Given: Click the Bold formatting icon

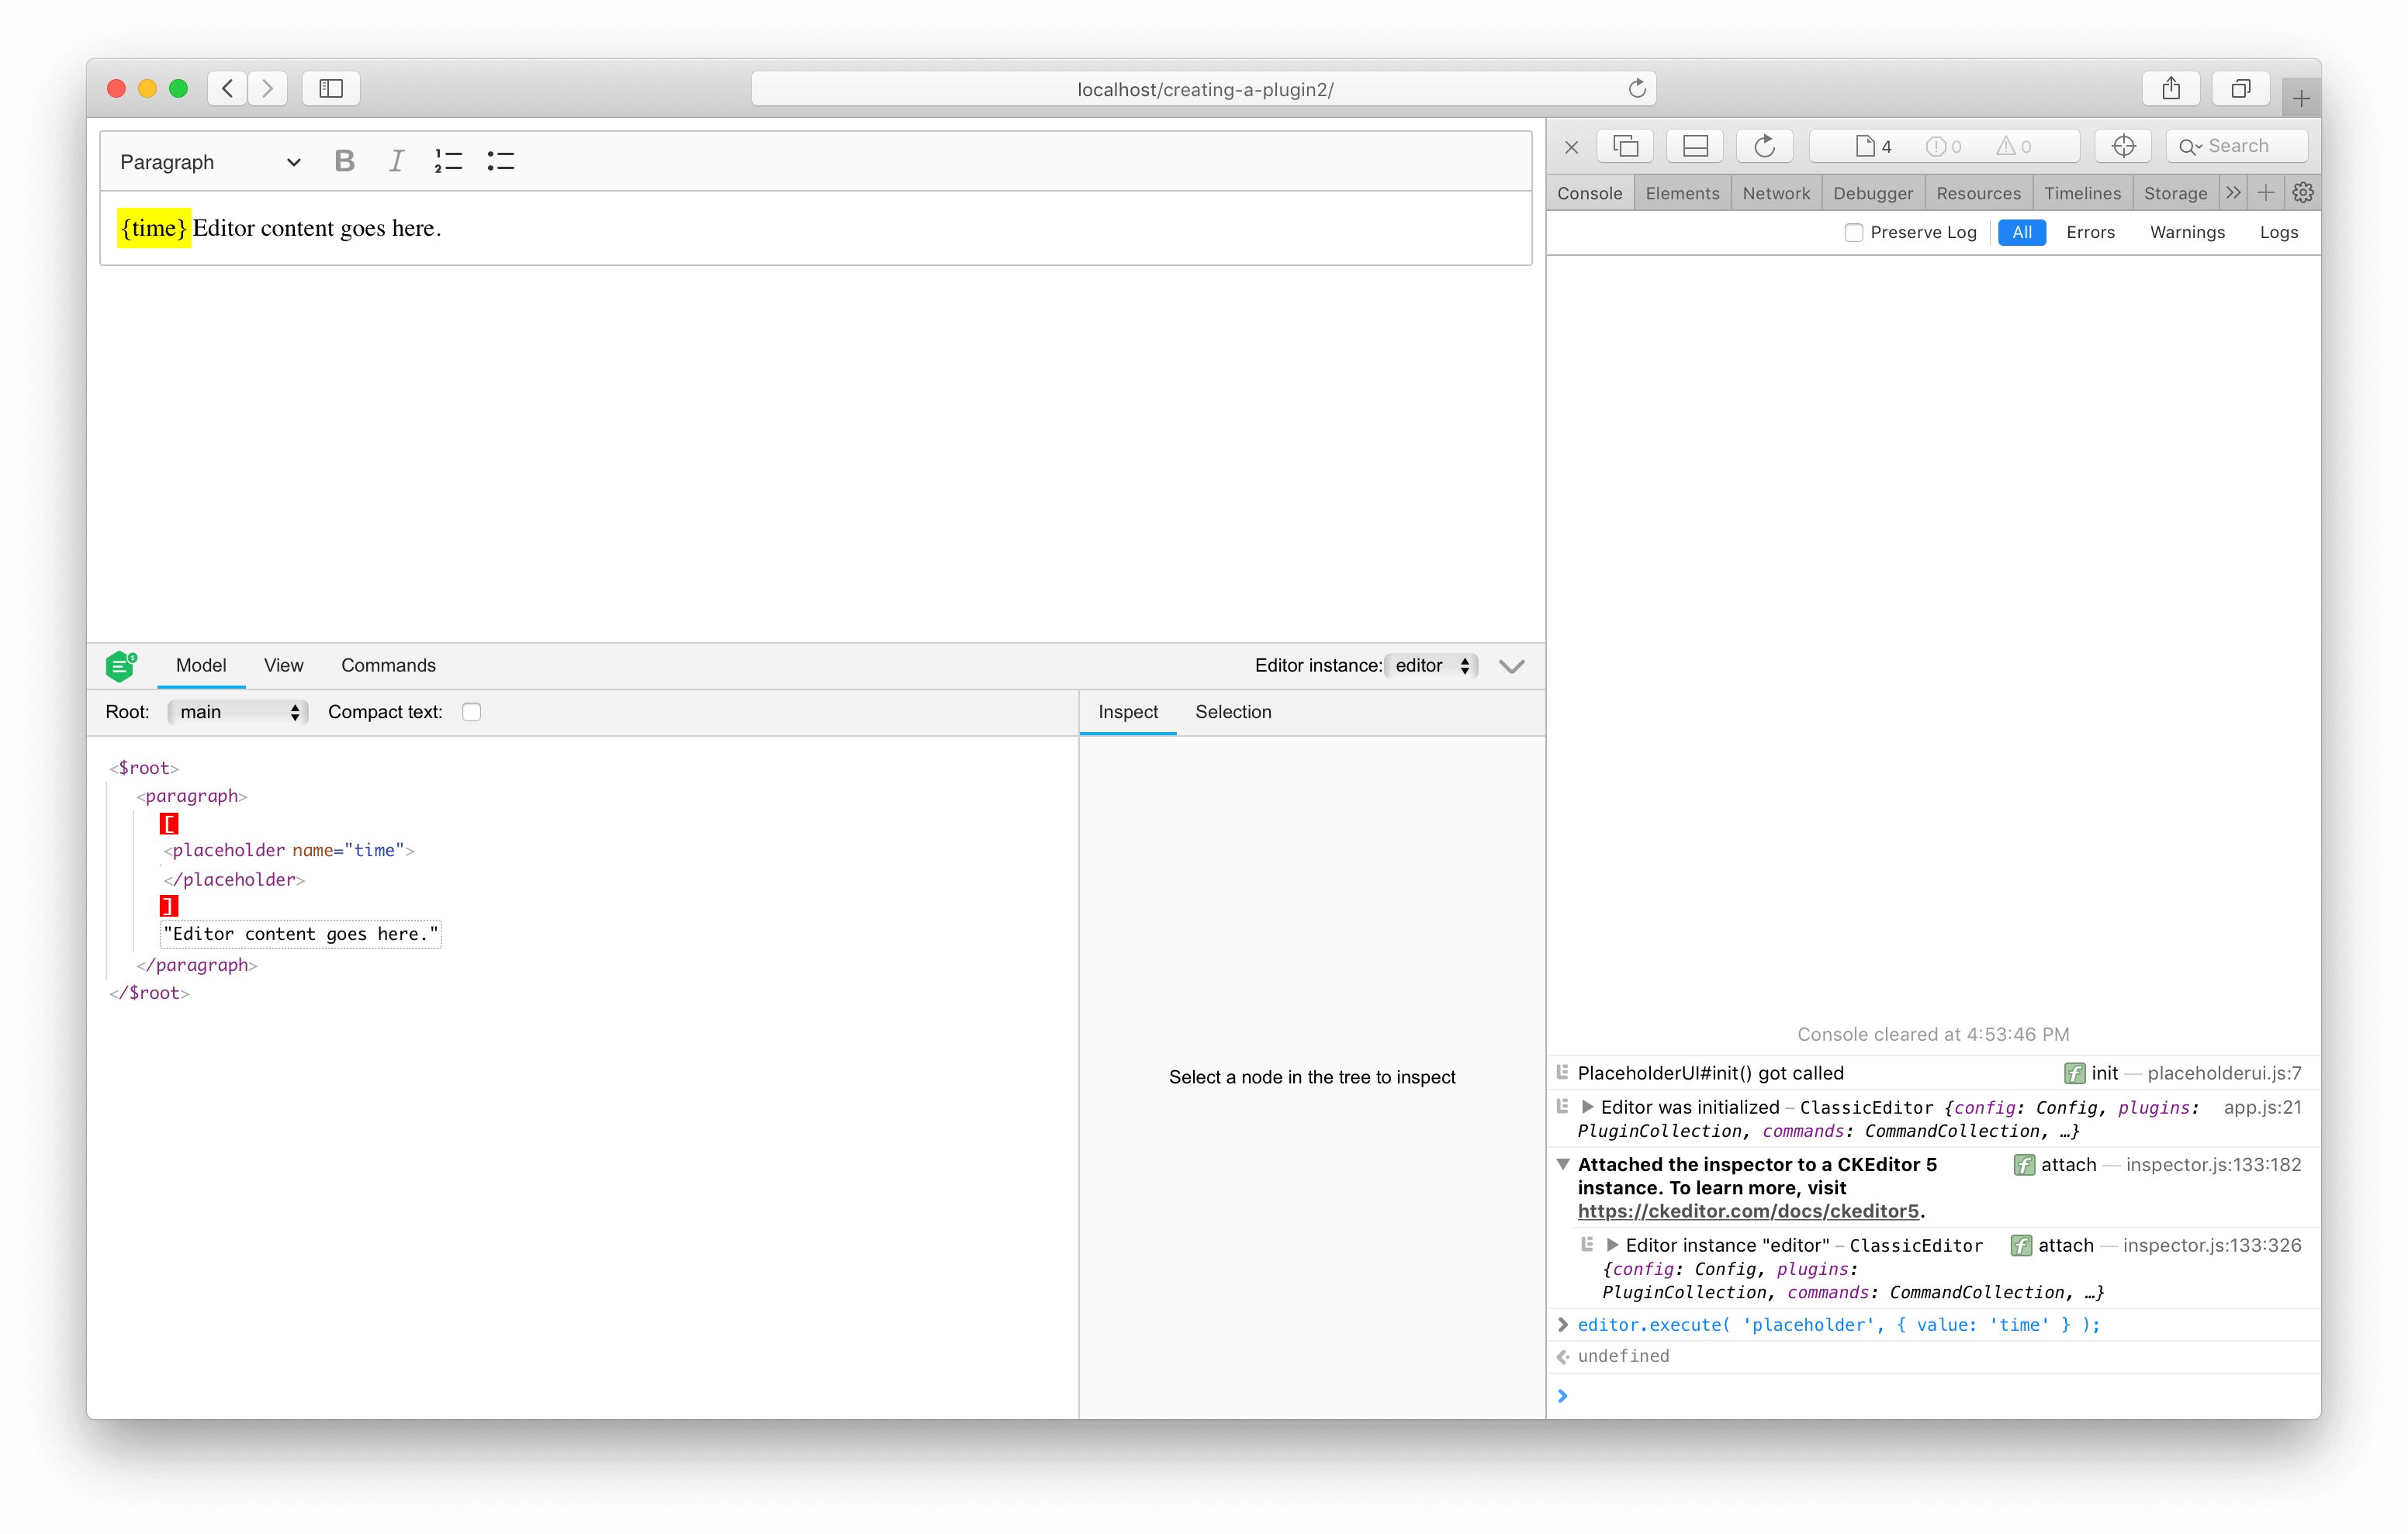Looking at the screenshot, I should pyautogui.click(x=346, y=161).
